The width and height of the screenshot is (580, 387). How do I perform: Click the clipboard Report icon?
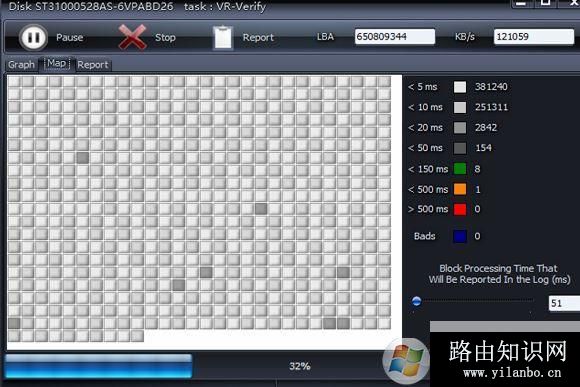pos(223,37)
